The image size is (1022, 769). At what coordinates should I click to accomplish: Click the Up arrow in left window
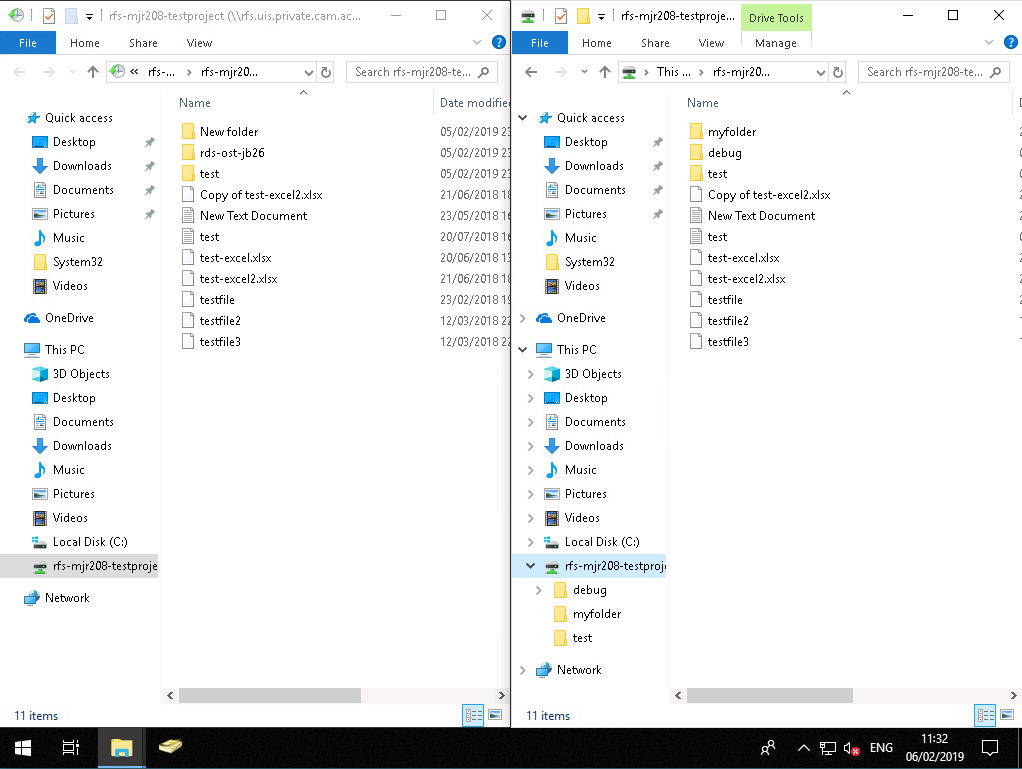click(x=93, y=72)
